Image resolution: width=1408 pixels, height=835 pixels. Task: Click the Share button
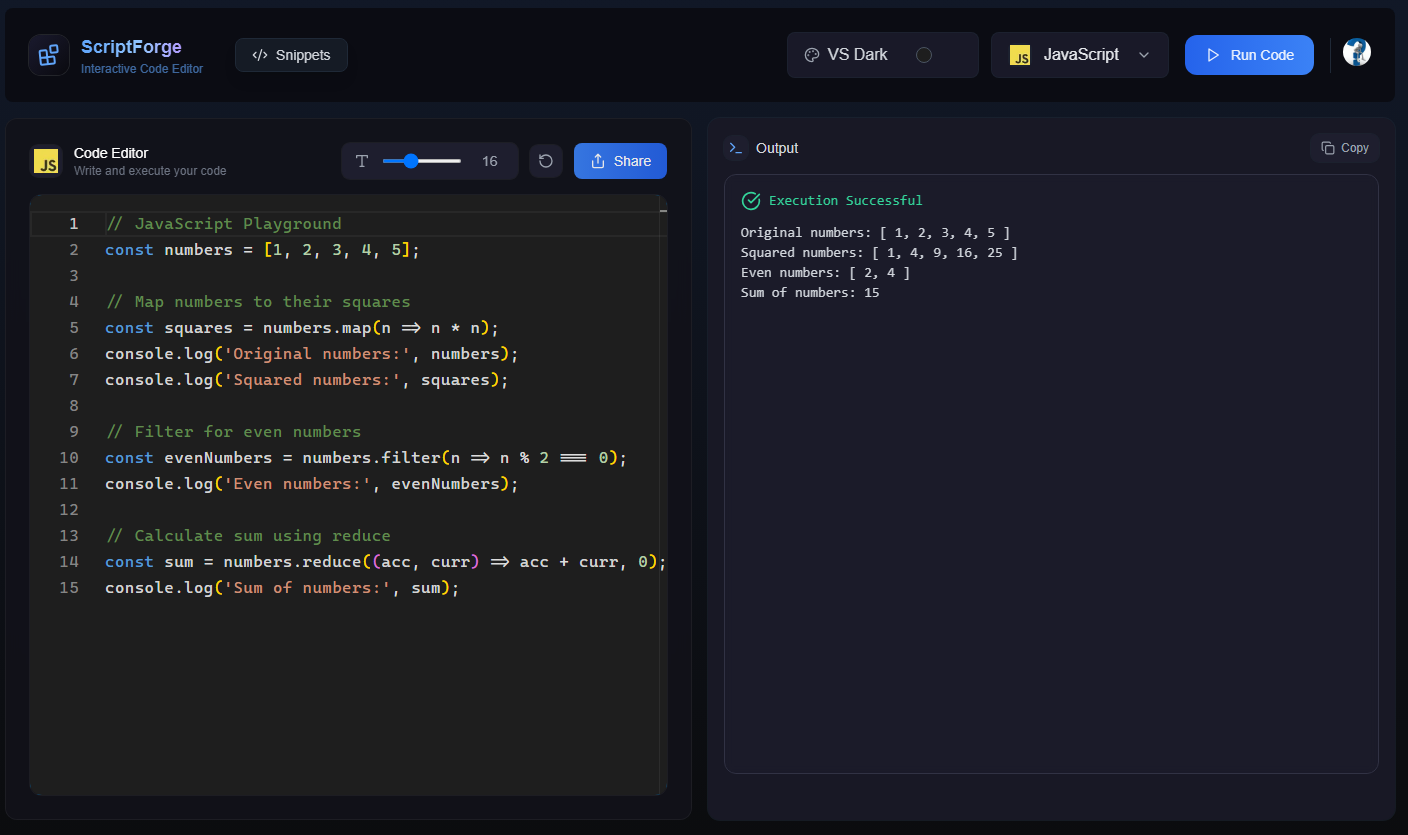click(x=620, y=161)
